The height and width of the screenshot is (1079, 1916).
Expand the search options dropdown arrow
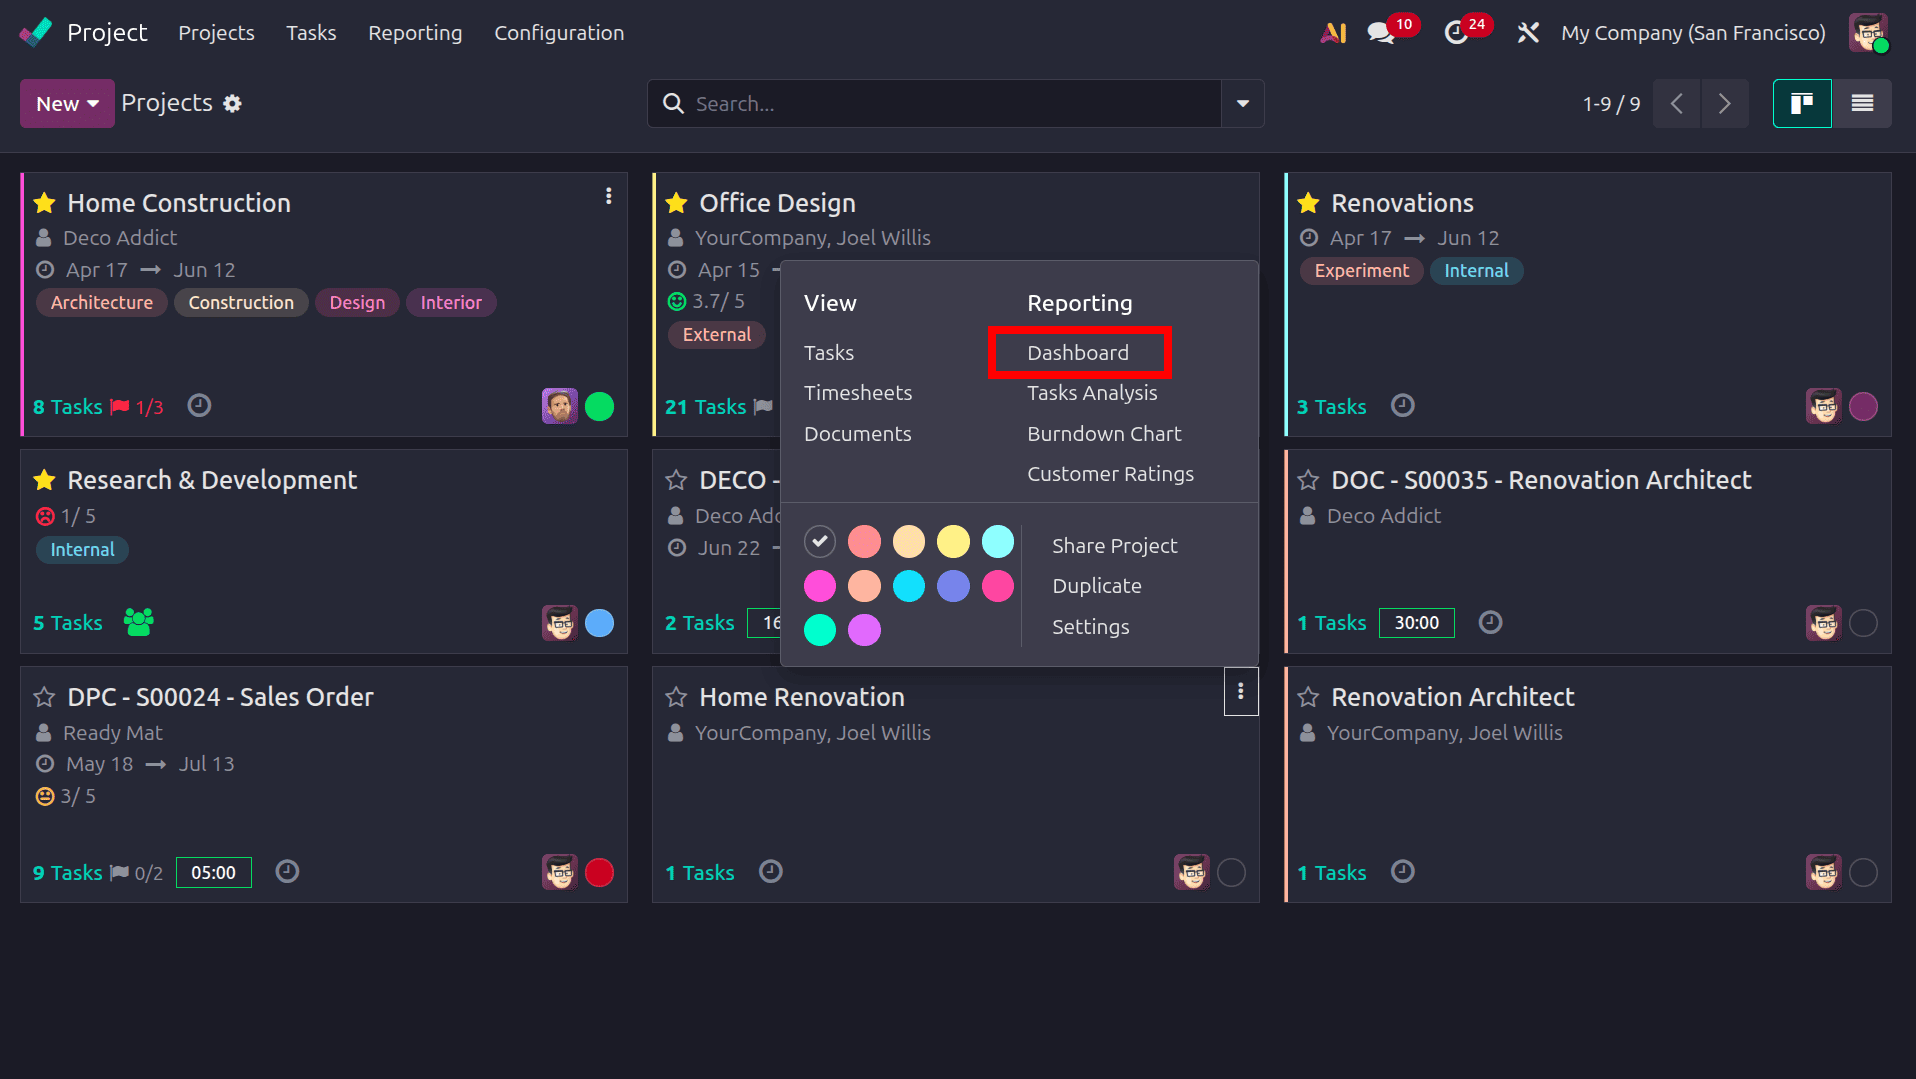pyautogui.click(x=1243, y=103)
